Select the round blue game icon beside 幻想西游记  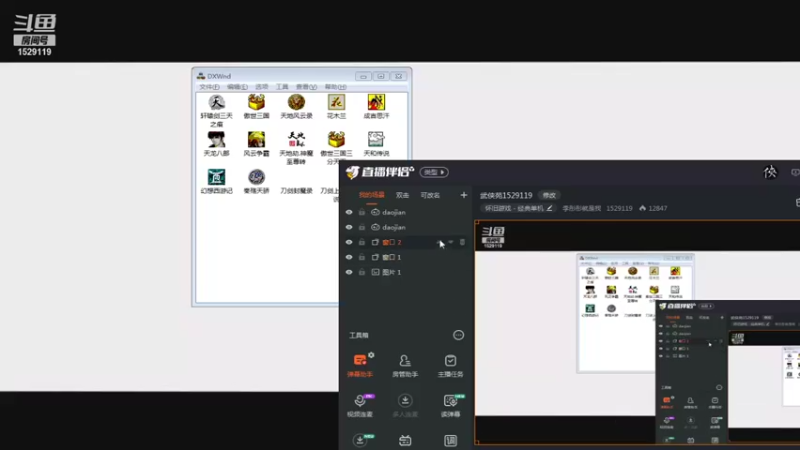click(x=256, y=177)
